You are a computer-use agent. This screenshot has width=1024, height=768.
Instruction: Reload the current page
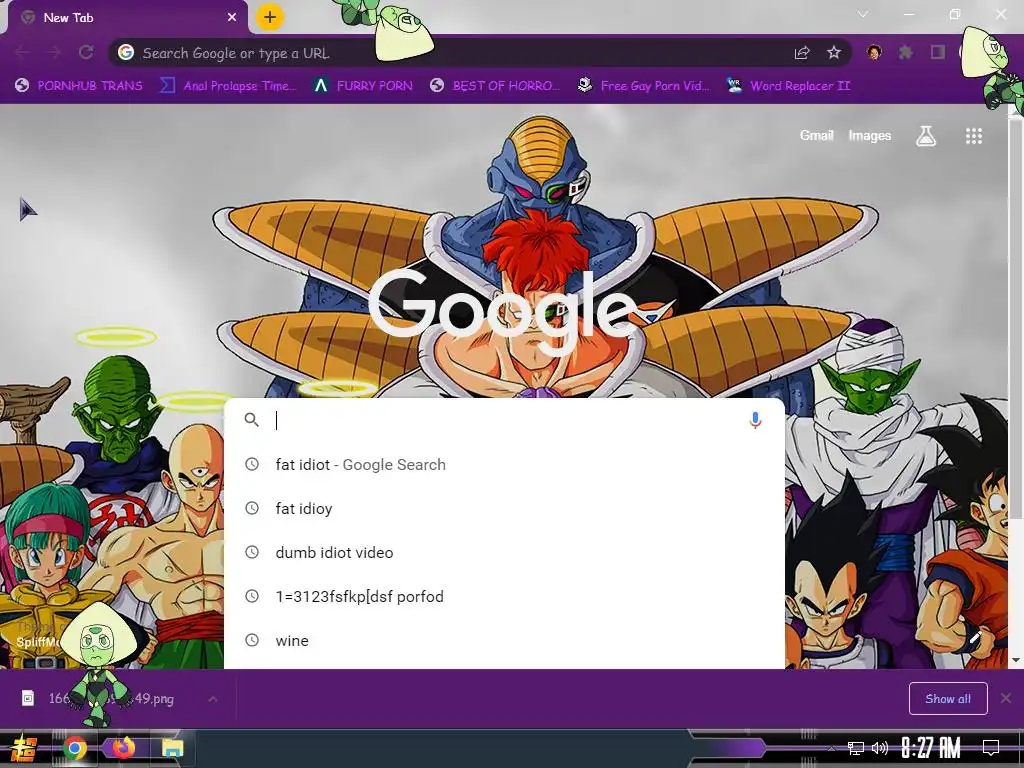[x=86, y=52]
